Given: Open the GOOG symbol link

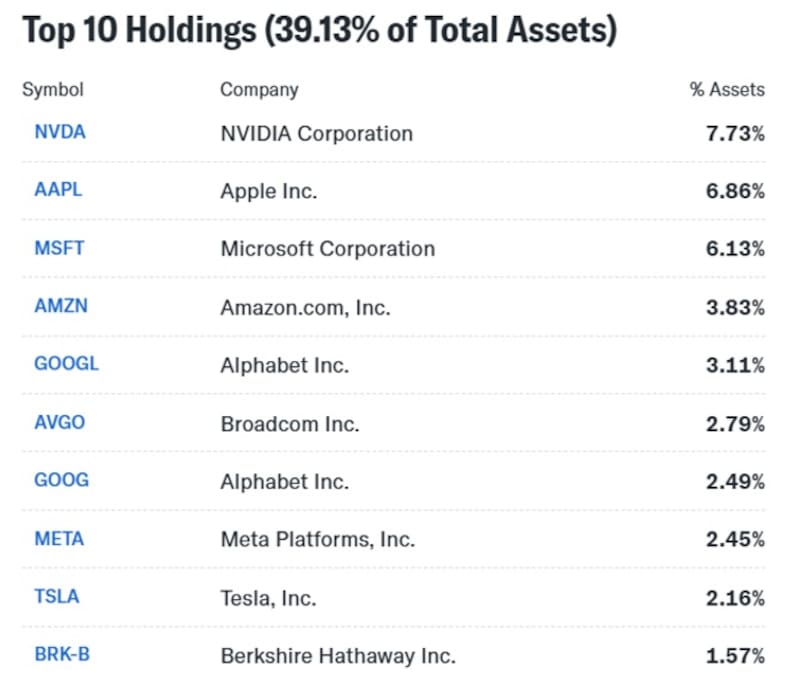Looking at the screenshot, I should pyautogui.click(x=61, y=480).
